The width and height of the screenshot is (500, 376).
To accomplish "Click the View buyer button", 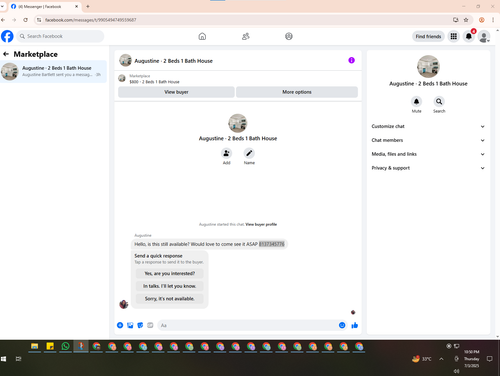I will pos(176,92).
